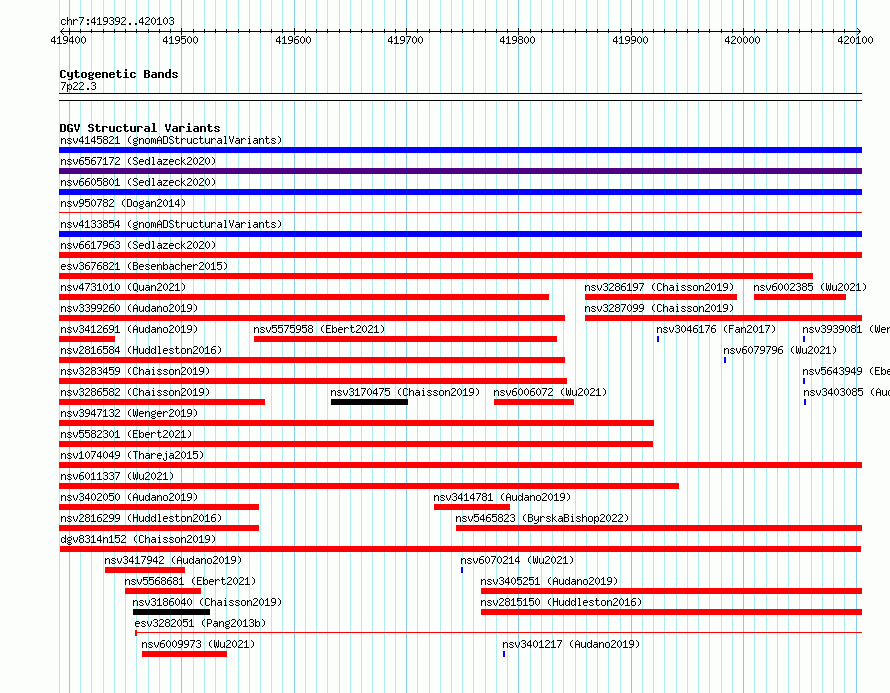
Task: Select the black nsv3170475 variant bar
Action: pos(370,402)
